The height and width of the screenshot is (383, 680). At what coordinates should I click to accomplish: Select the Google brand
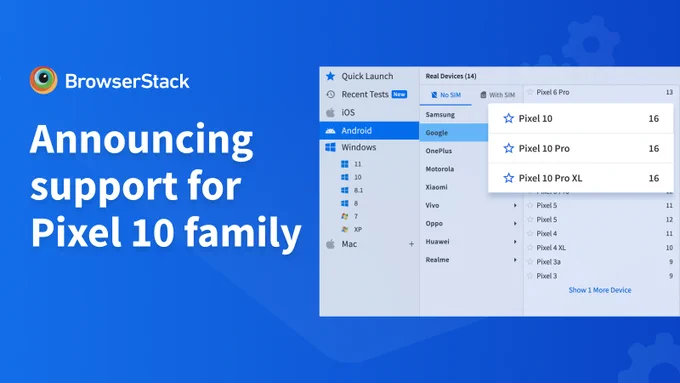point(454,133)
